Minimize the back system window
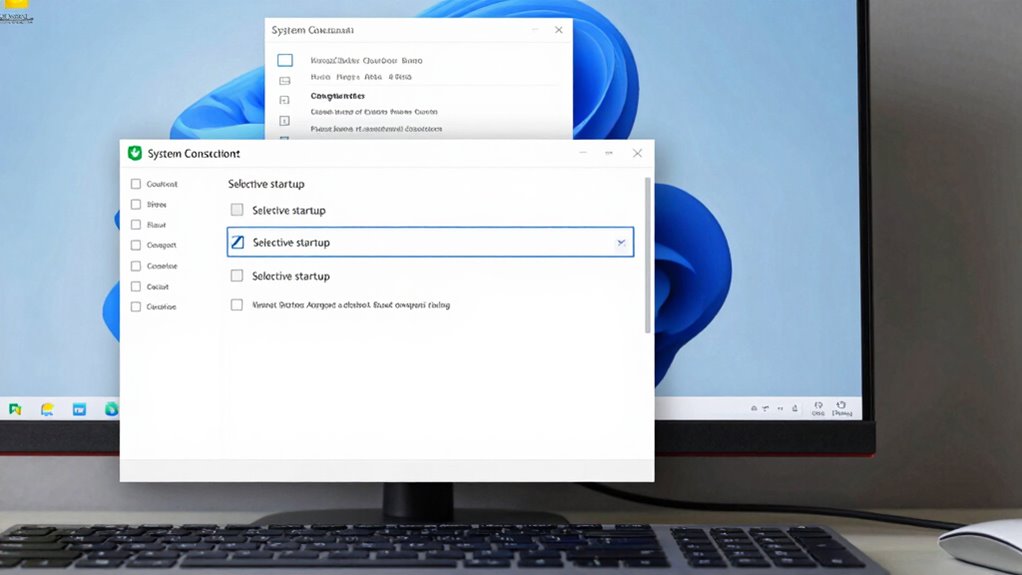1022x575 pixels. (x=535, y=30)
